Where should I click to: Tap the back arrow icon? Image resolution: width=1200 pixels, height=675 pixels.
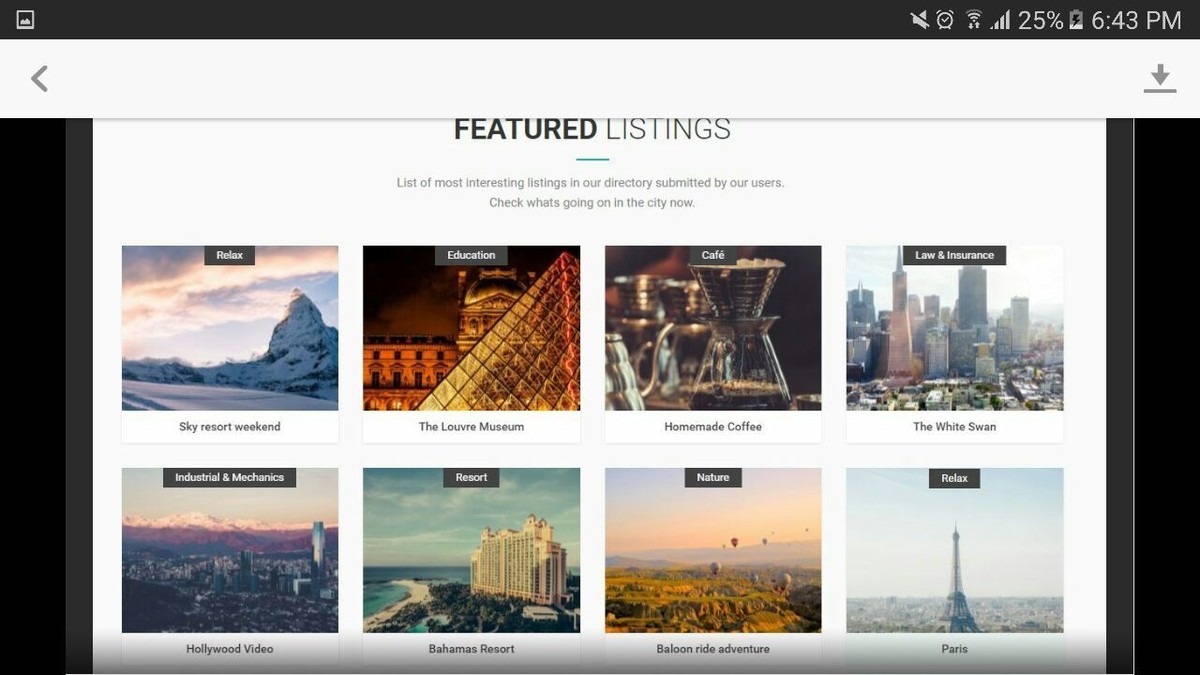pos(39,79)
